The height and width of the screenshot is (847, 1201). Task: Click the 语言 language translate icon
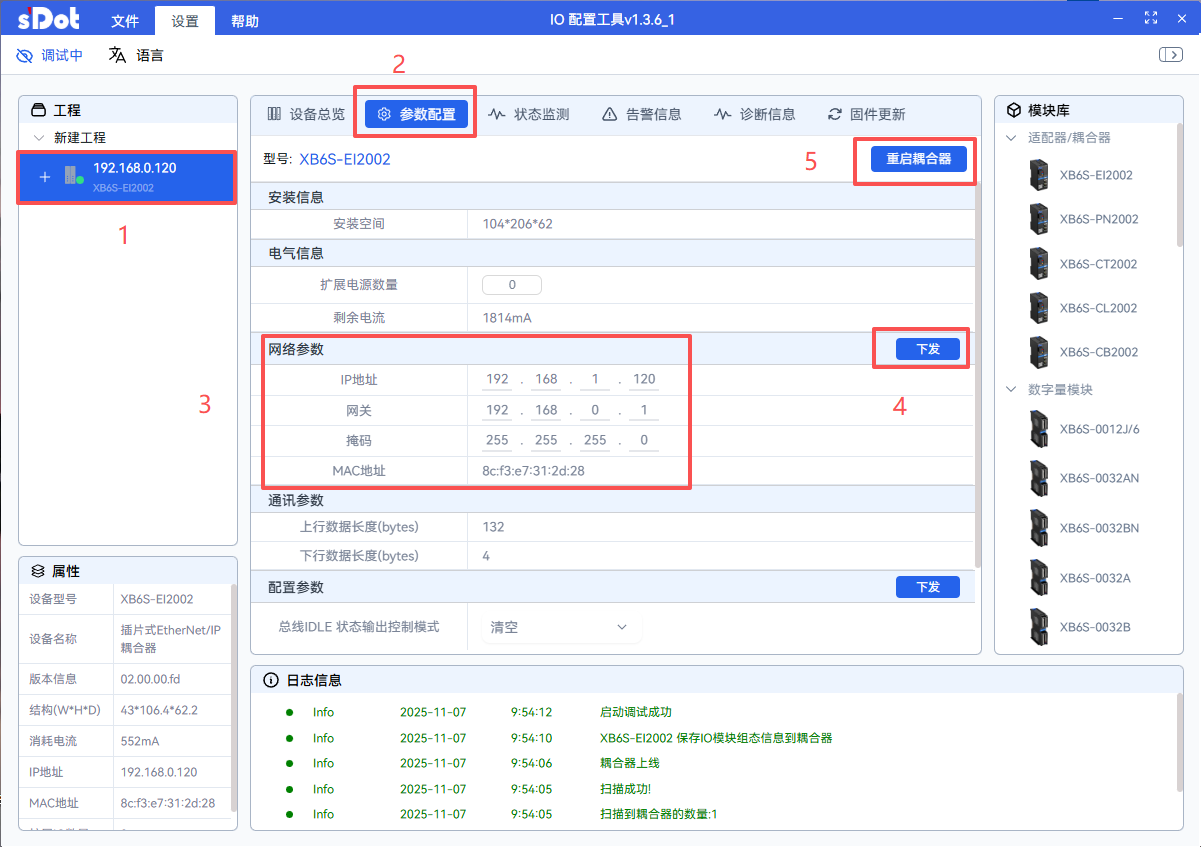coord(118,55)
